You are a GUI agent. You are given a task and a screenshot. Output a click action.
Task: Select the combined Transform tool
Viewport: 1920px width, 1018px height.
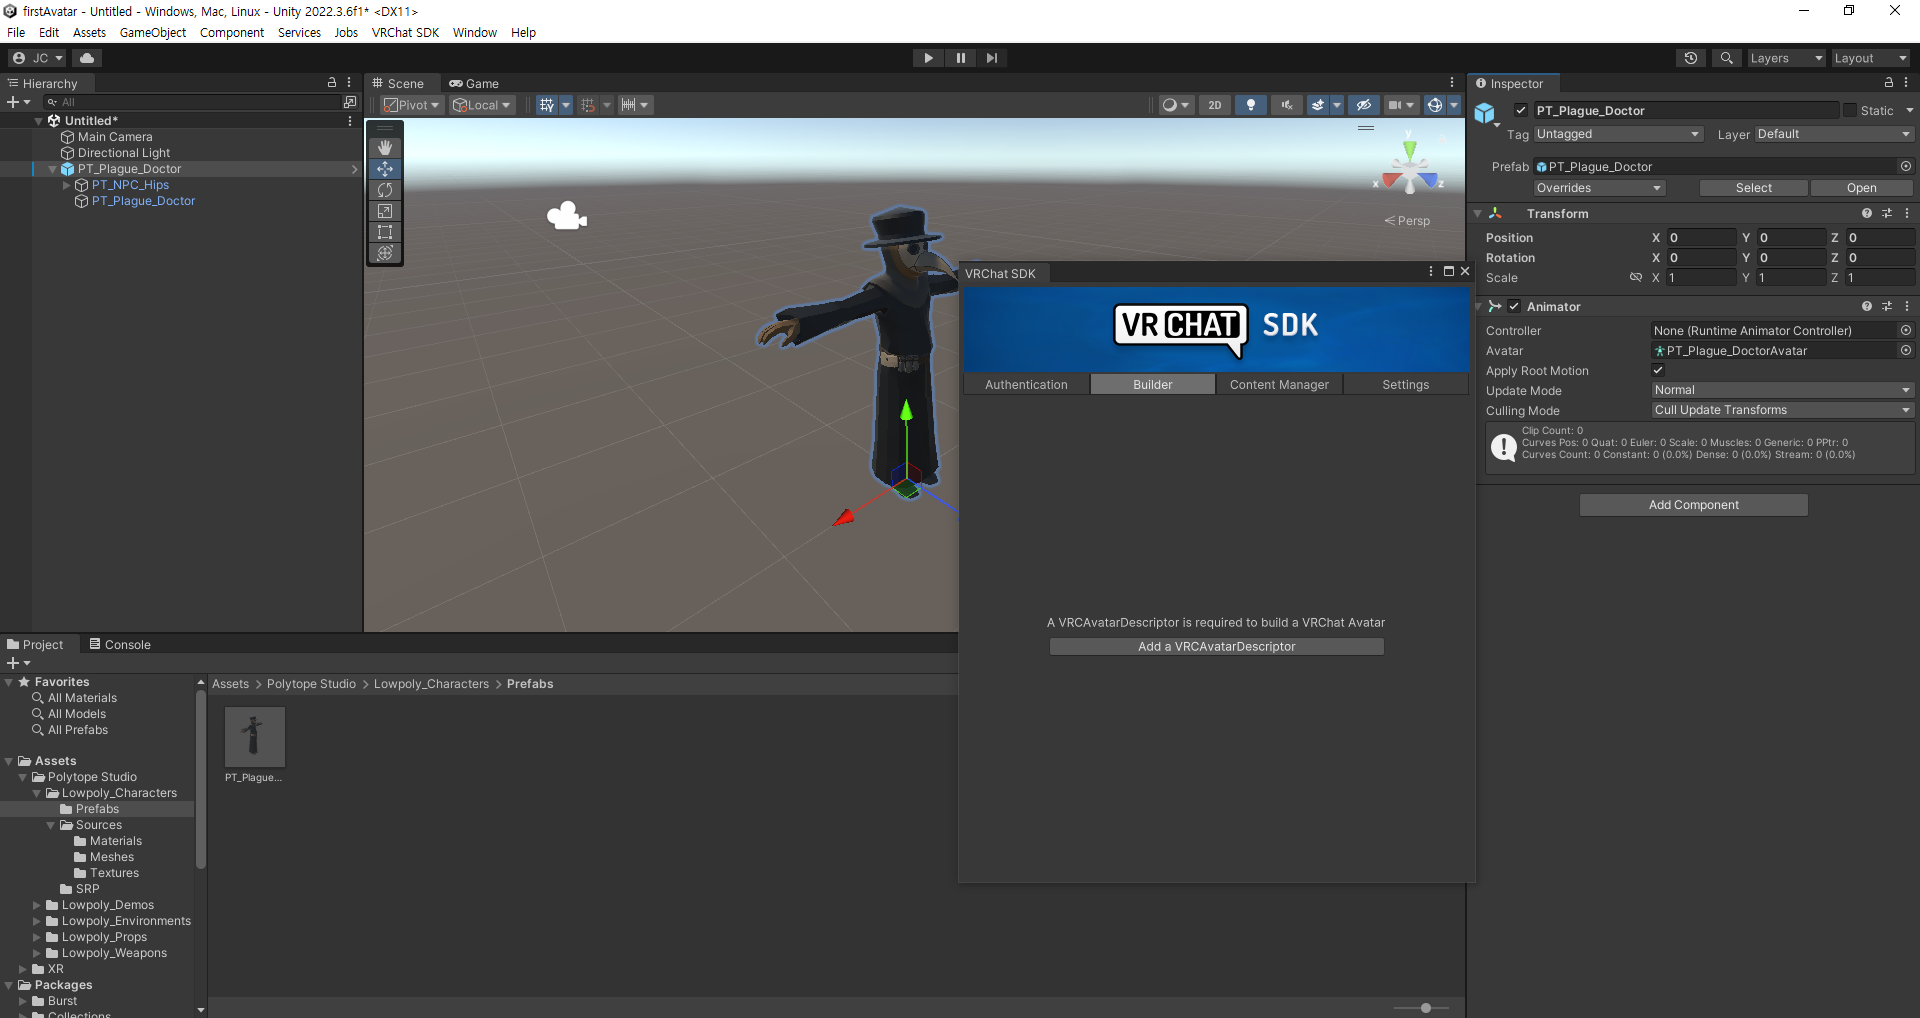pos(385,253)
